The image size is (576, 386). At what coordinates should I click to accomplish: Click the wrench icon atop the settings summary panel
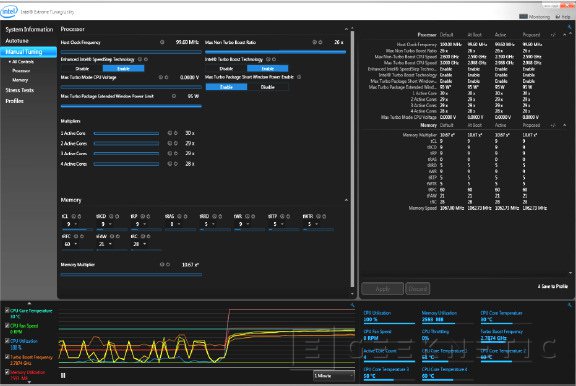pos(570,27)
